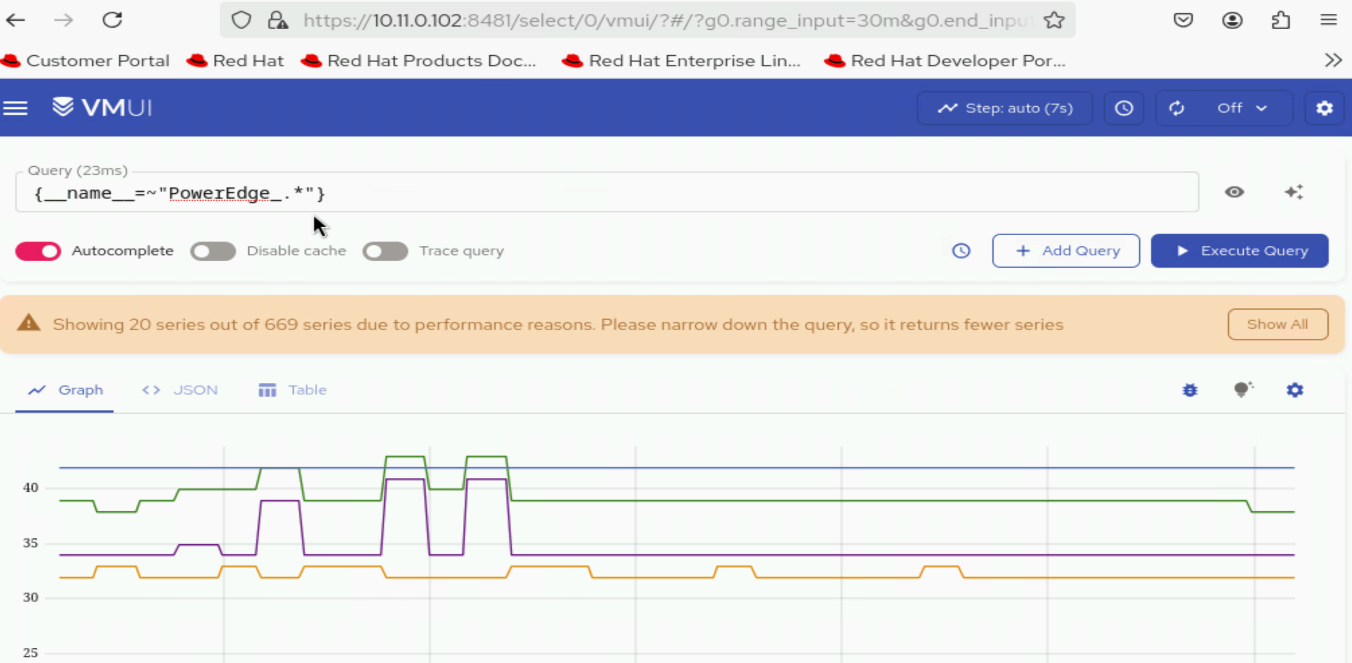Viewport: 1352px width, 663px height.
Task: Enable the Disable cache toggle
Action: point(213,251)
